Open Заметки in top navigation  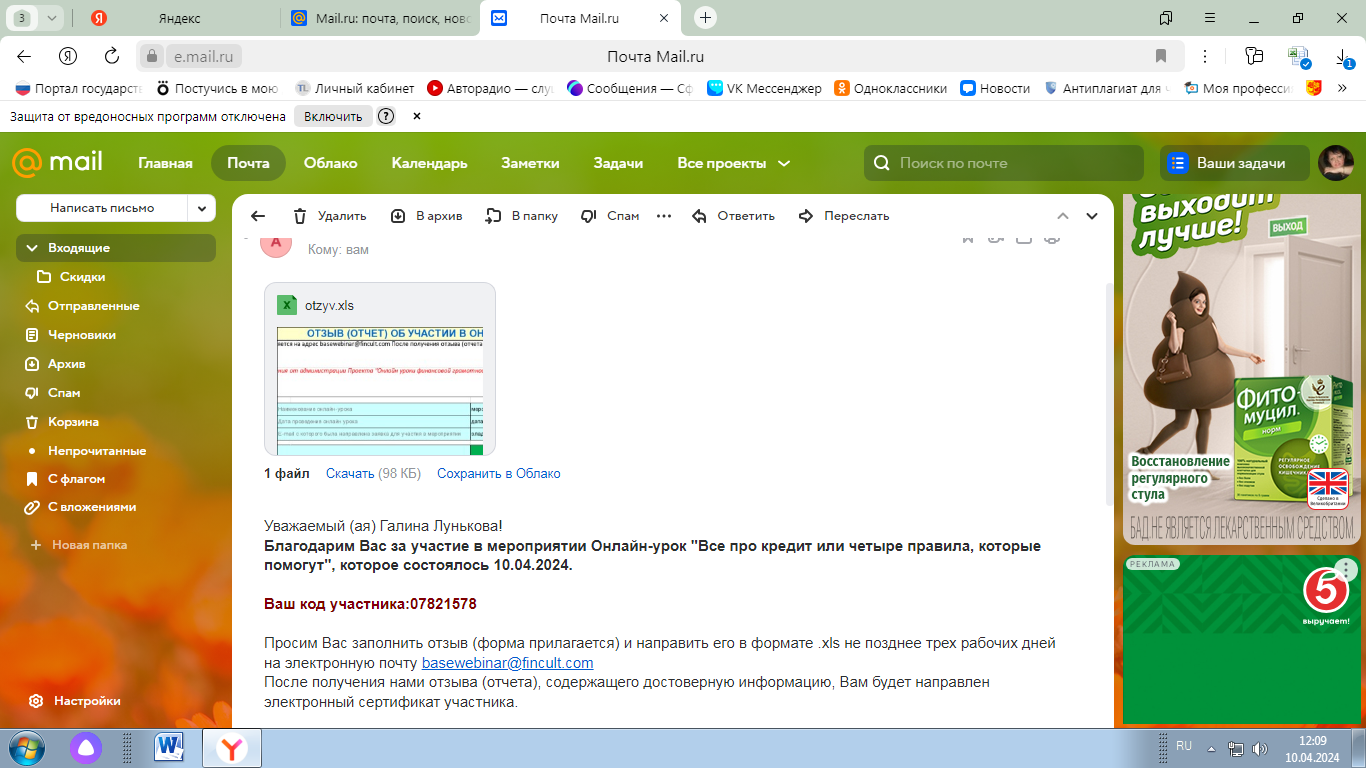click(x=530, y=163)
